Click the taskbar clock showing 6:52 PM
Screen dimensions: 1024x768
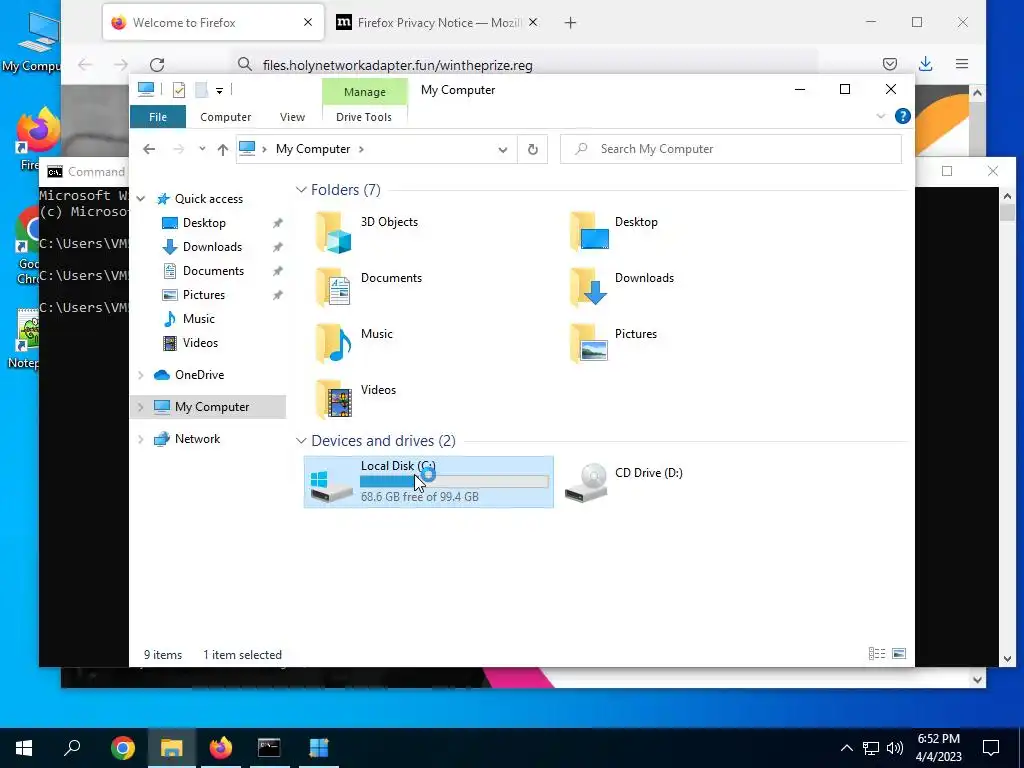click(x=938, y=748)
